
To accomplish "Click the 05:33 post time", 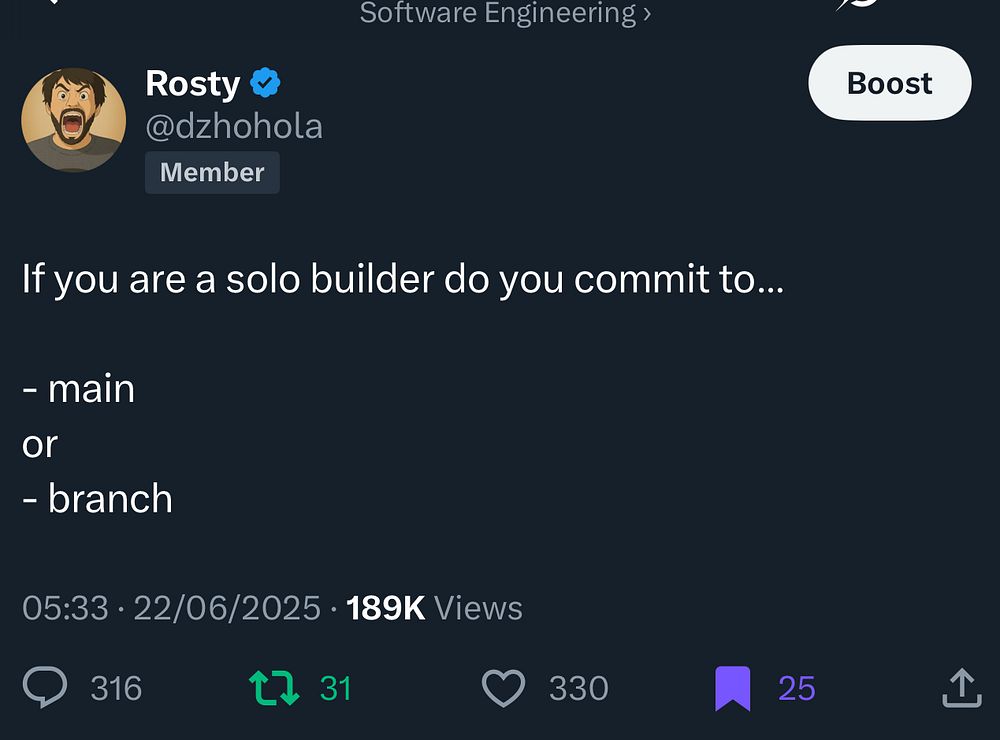I will [x=65, y=608].
